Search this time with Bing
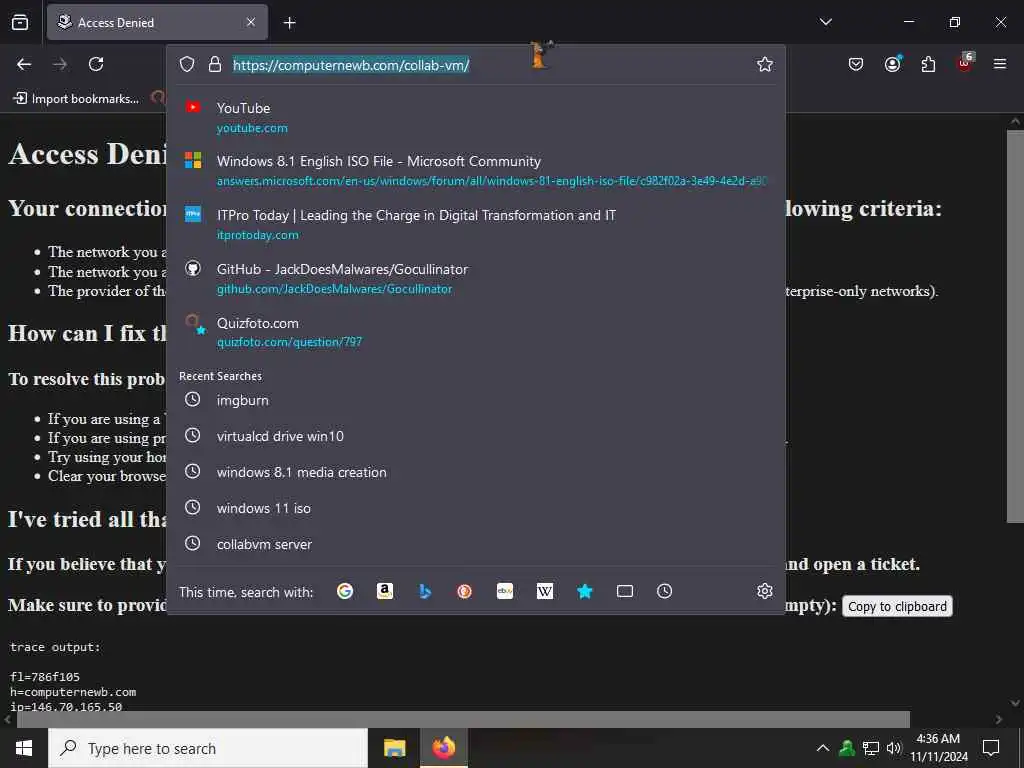Screen dimensions: 1024x768 coord(424,591)
